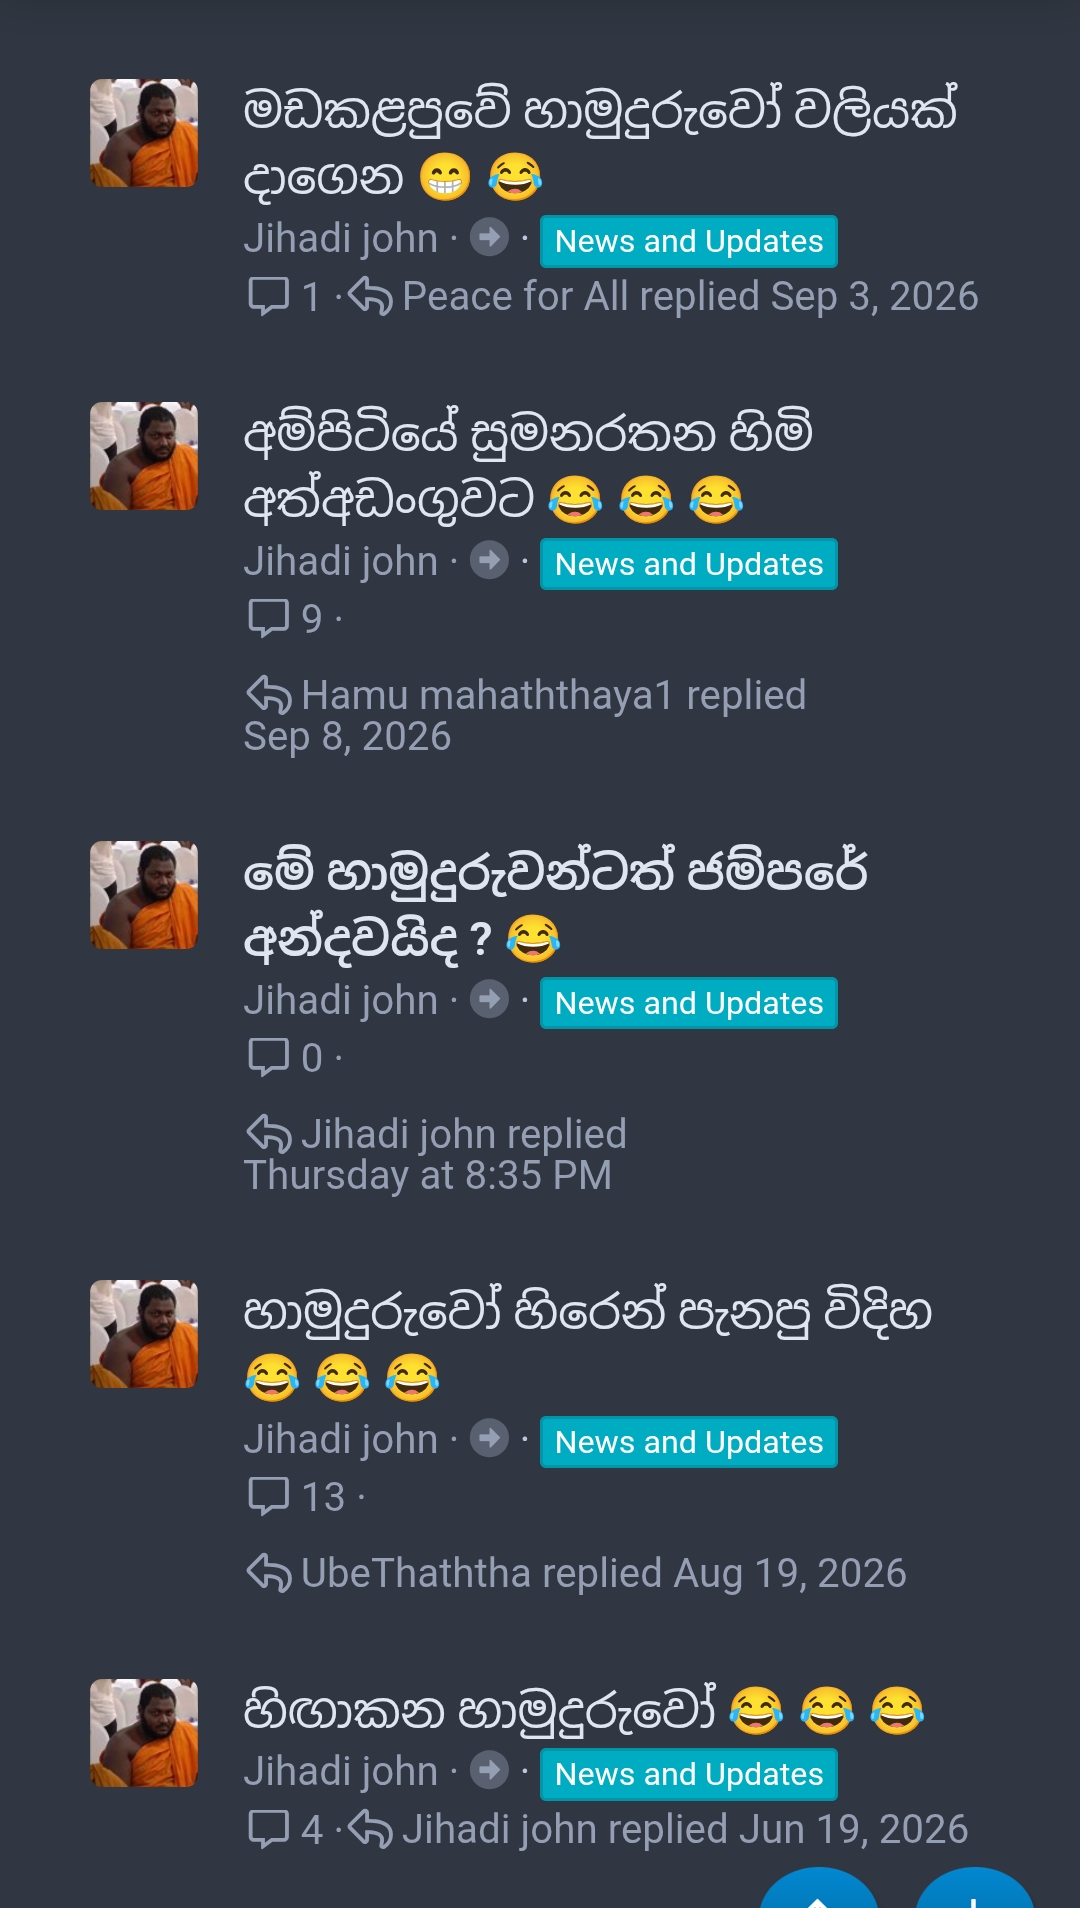The height and width of the screenshot is (1908, 1080).
Task: Tap the scroll-to-top floating button
Action: tap(819, 1888)
